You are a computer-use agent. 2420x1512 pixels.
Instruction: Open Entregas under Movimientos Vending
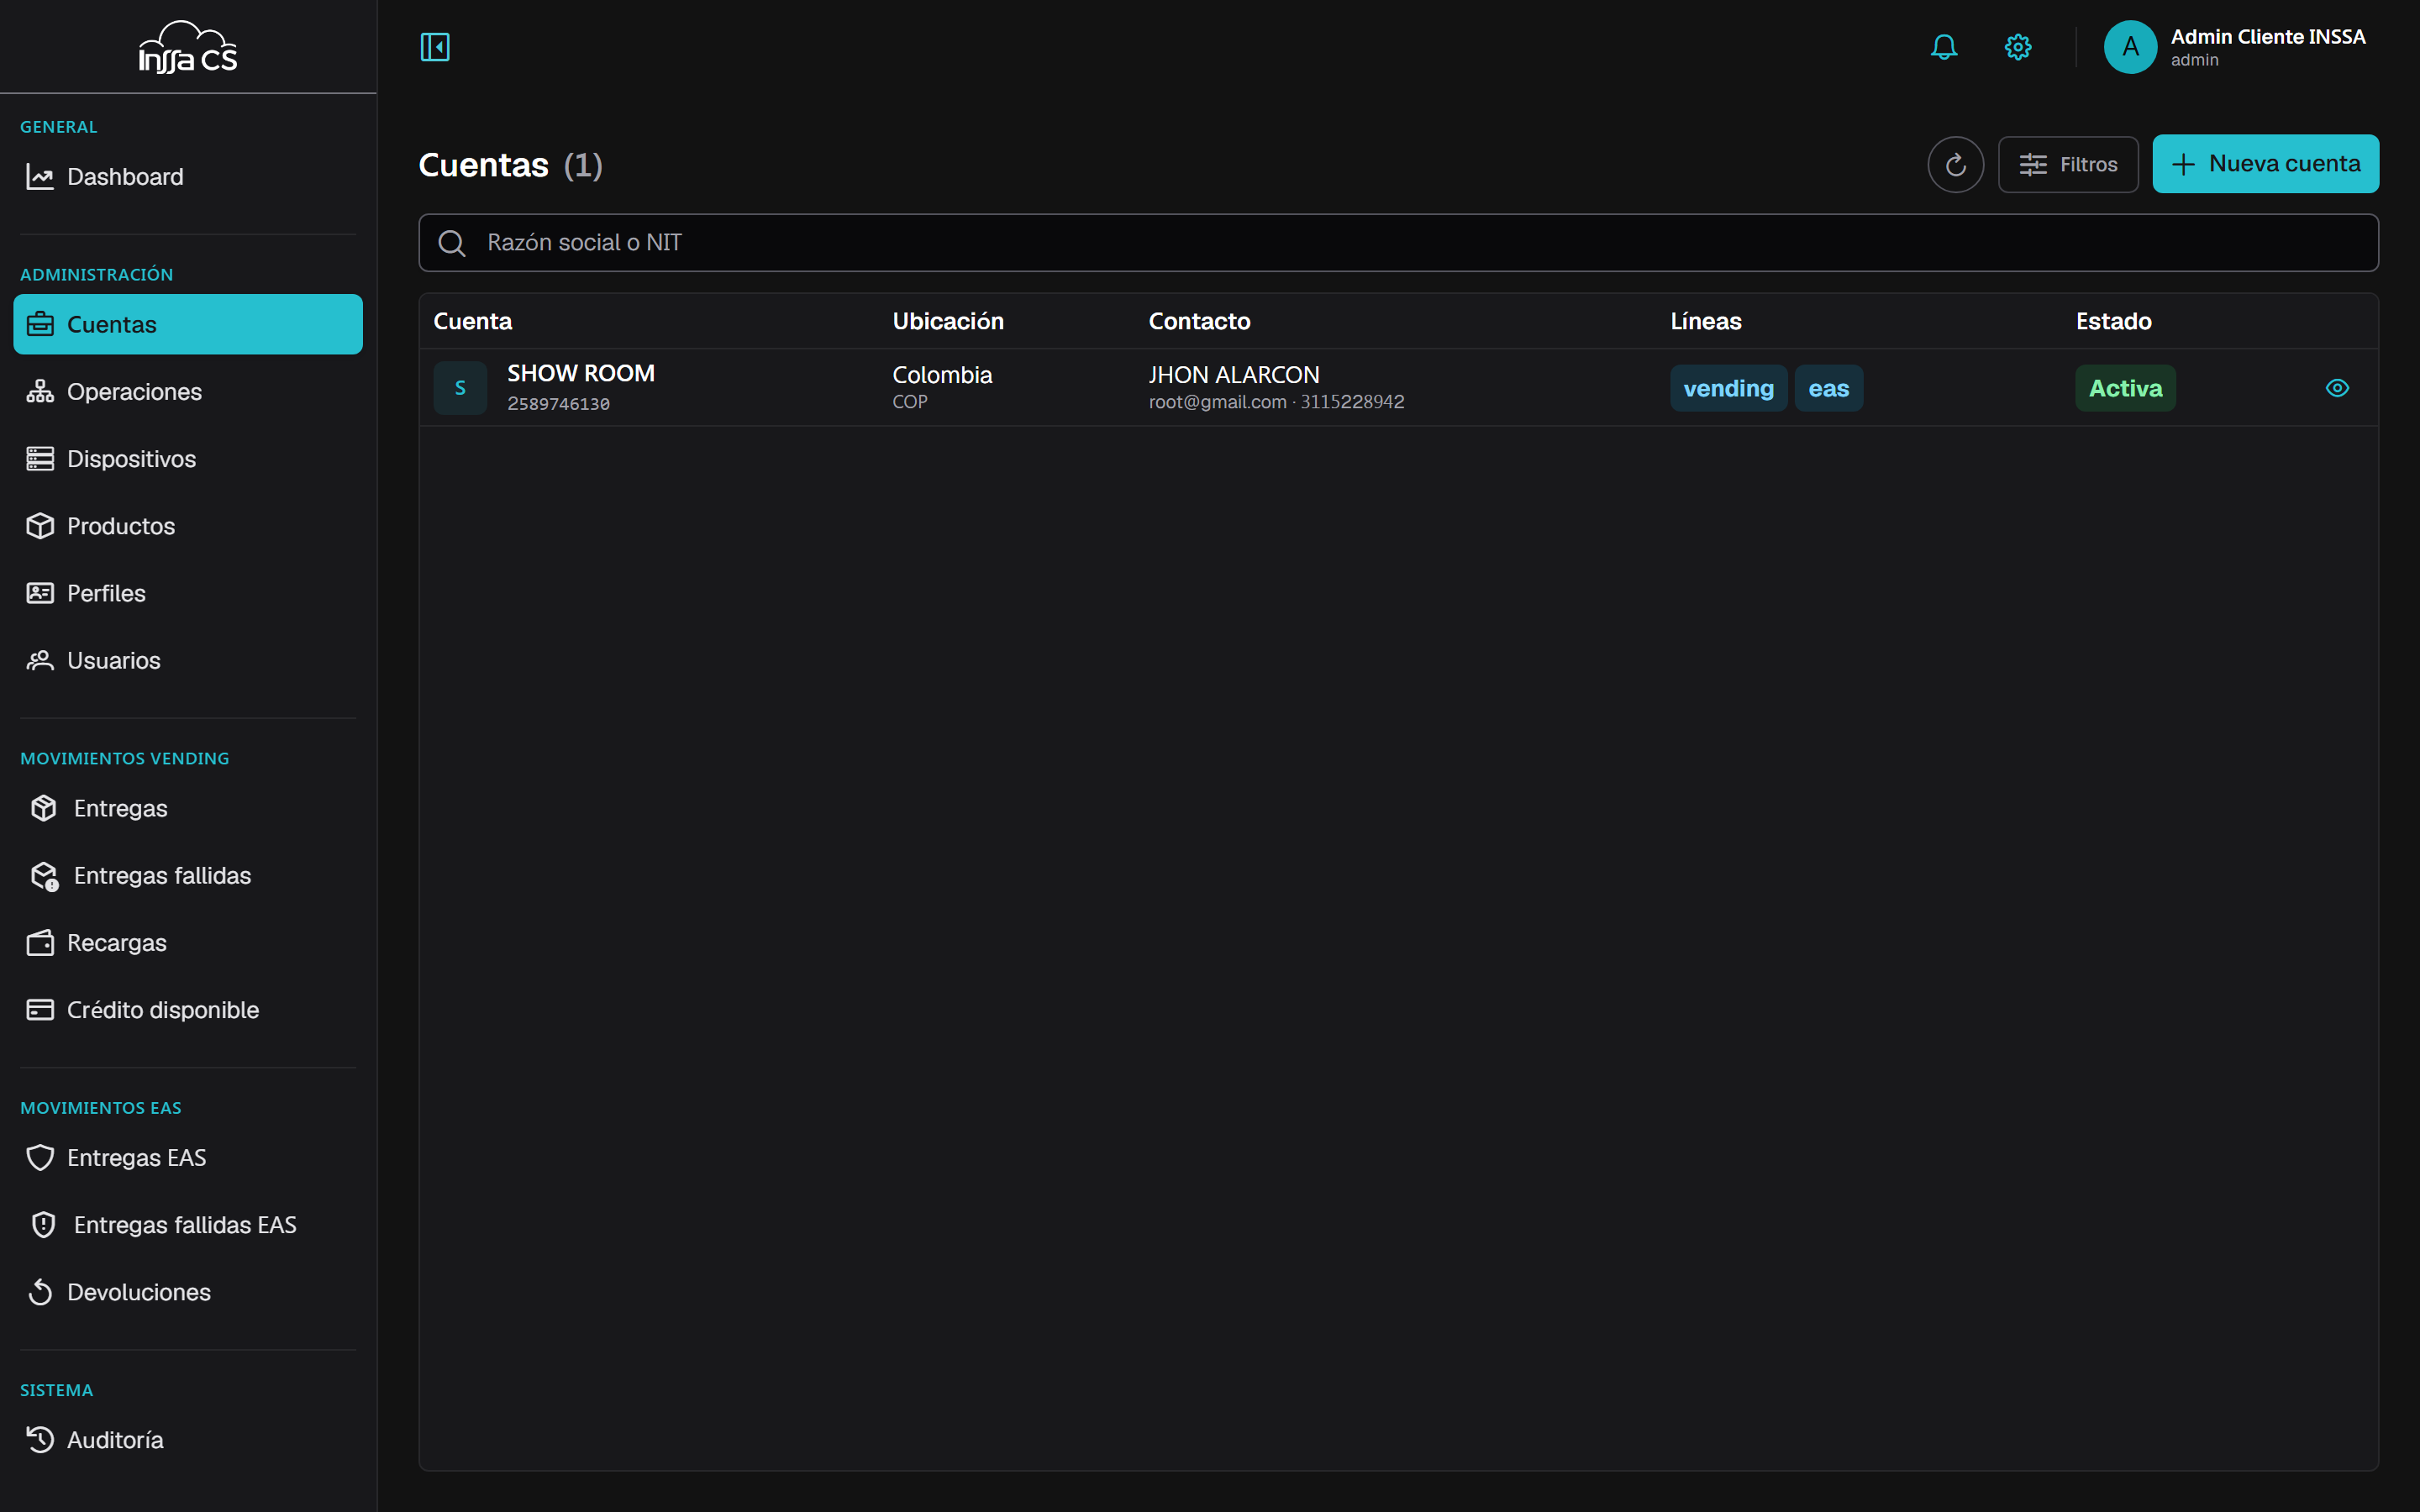pos(188,808)
